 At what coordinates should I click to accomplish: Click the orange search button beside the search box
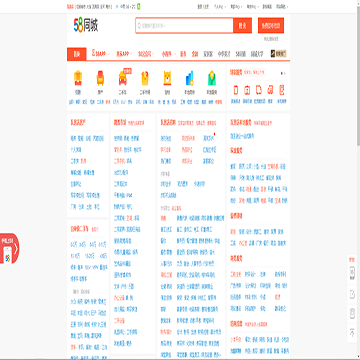point(242,26)
